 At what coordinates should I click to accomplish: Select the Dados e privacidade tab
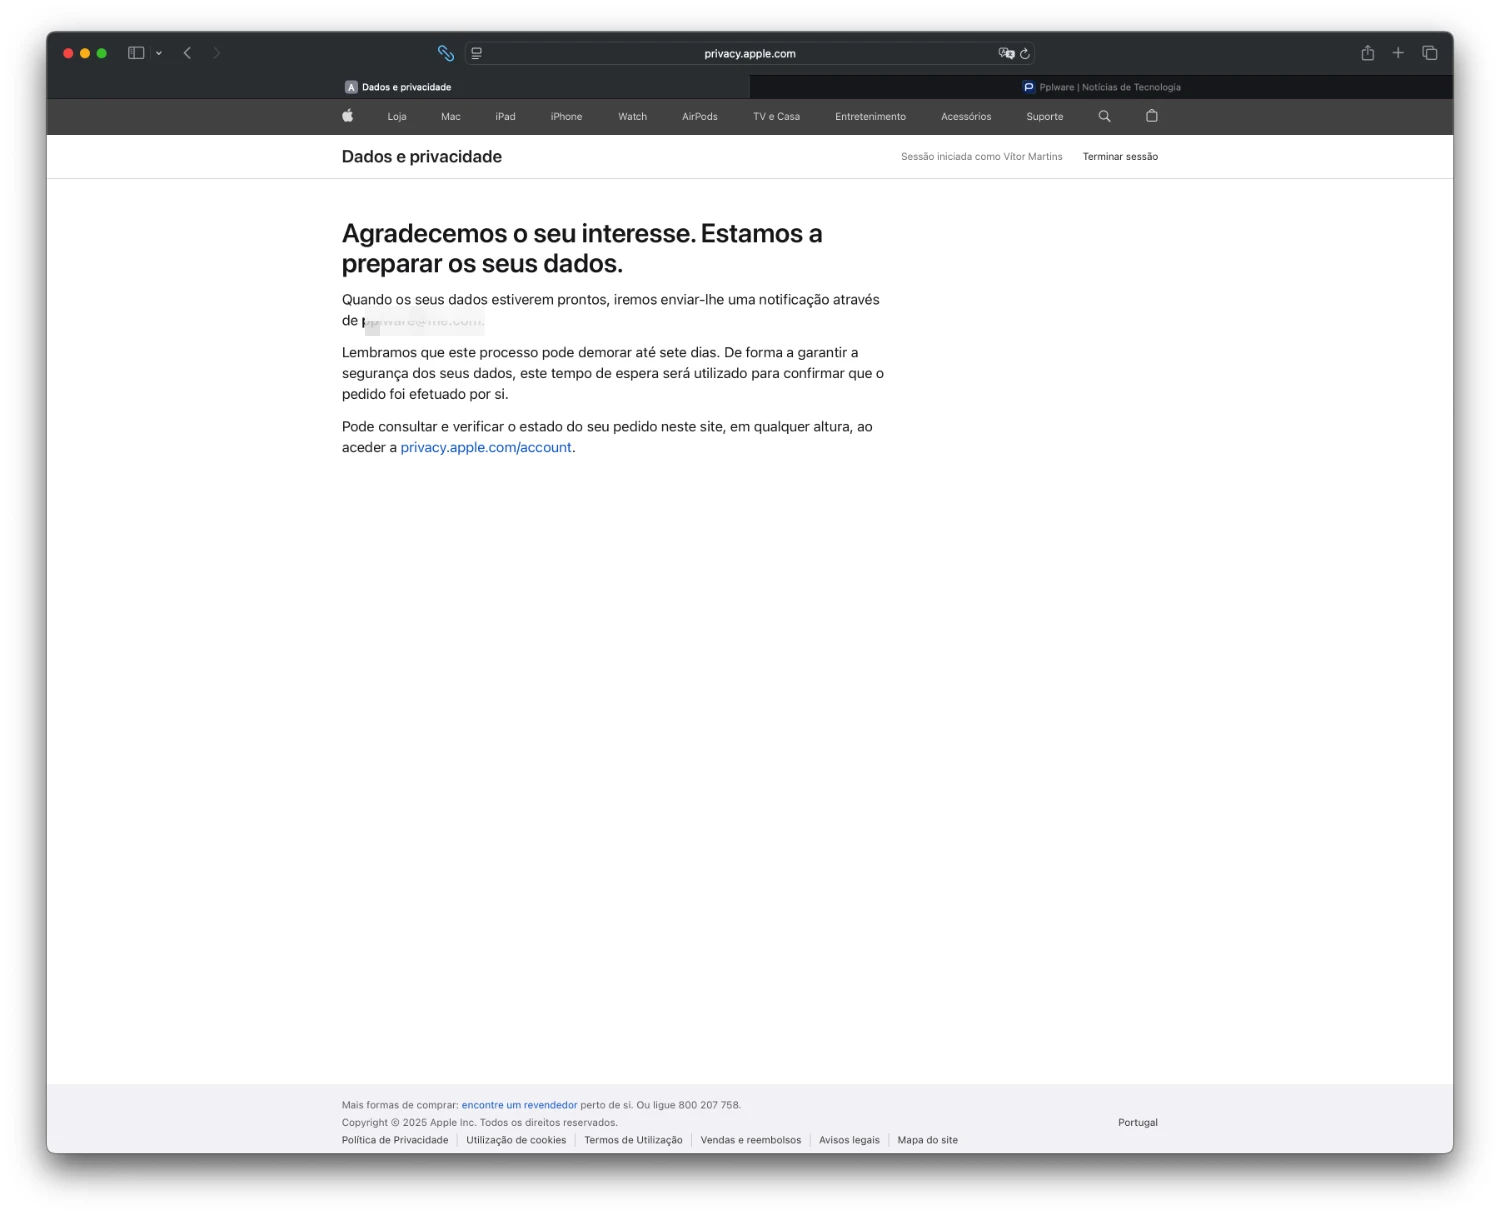(x=398, y=87)
